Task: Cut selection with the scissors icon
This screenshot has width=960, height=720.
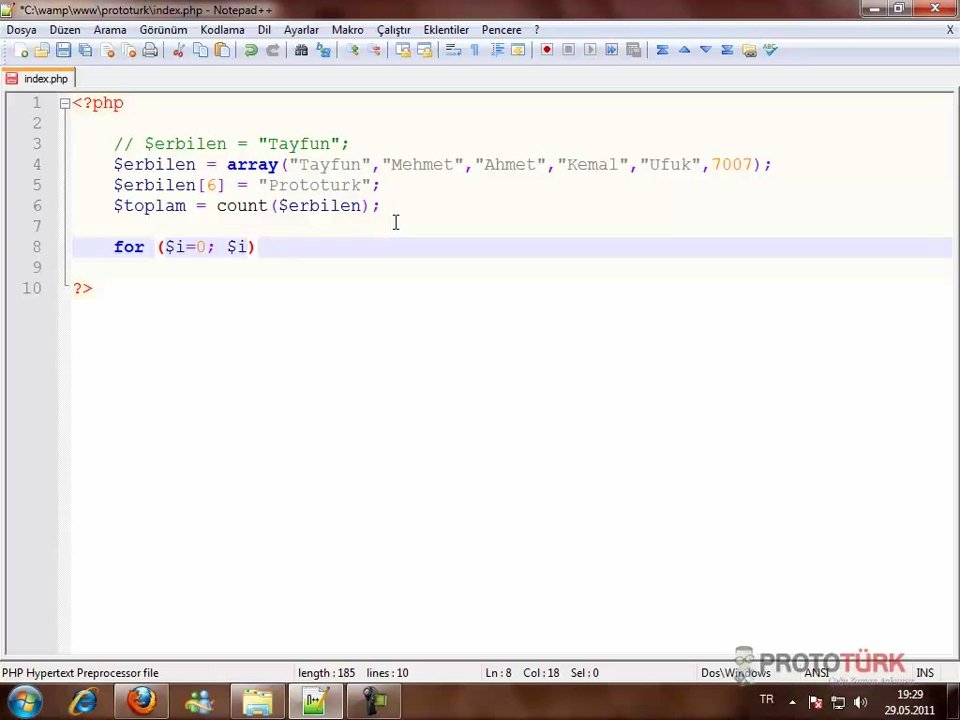Action: point(179,50)
